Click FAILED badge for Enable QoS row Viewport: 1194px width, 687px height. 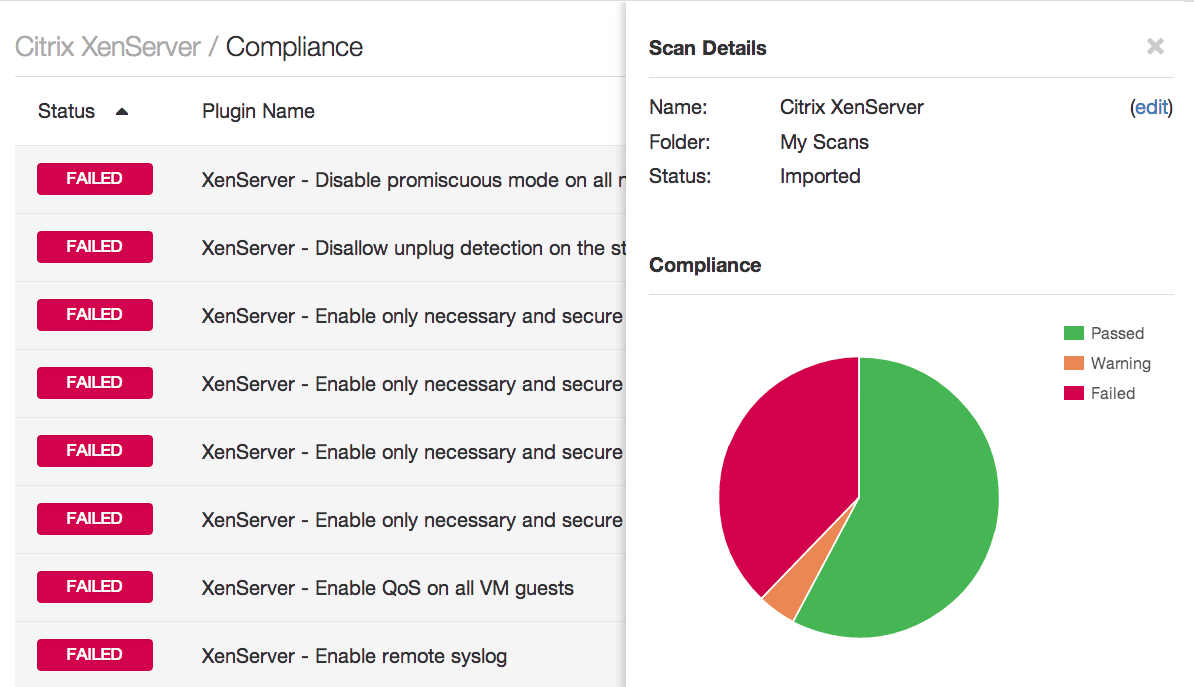[95, 587]
